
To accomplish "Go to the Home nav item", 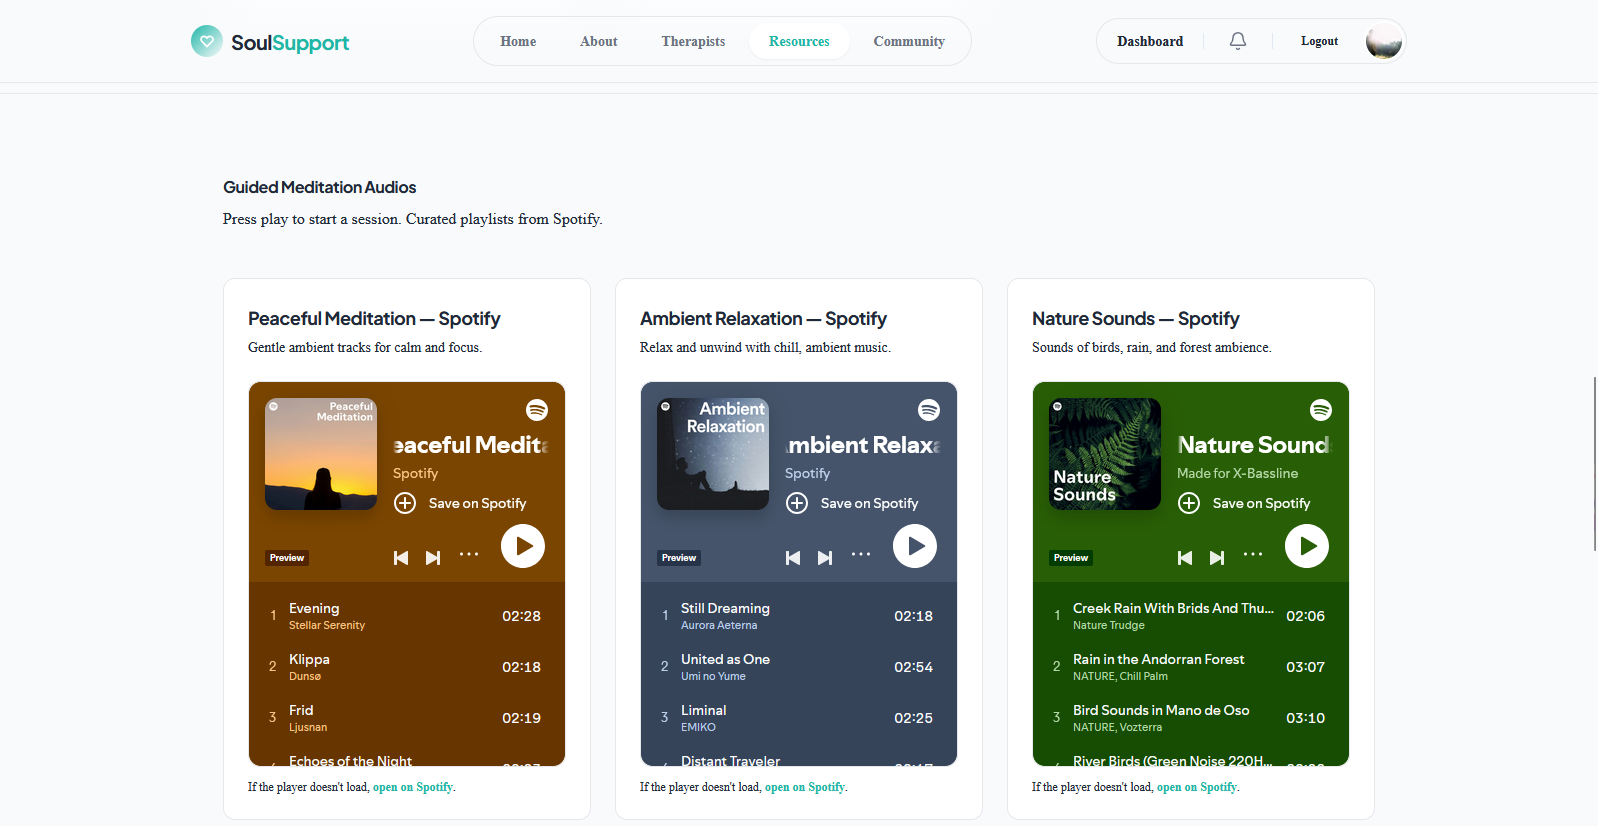I will click(x=518, y=41).
